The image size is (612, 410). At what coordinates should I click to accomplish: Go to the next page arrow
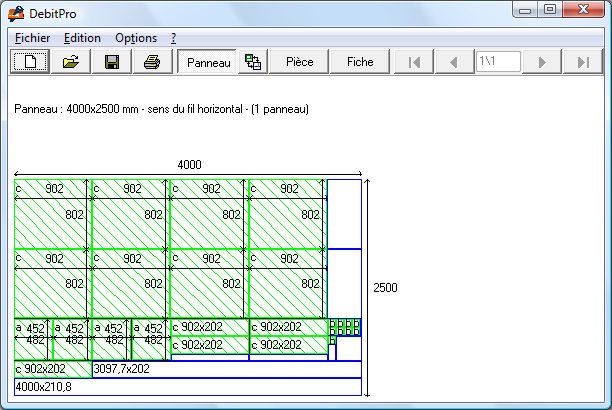(542, 62)
